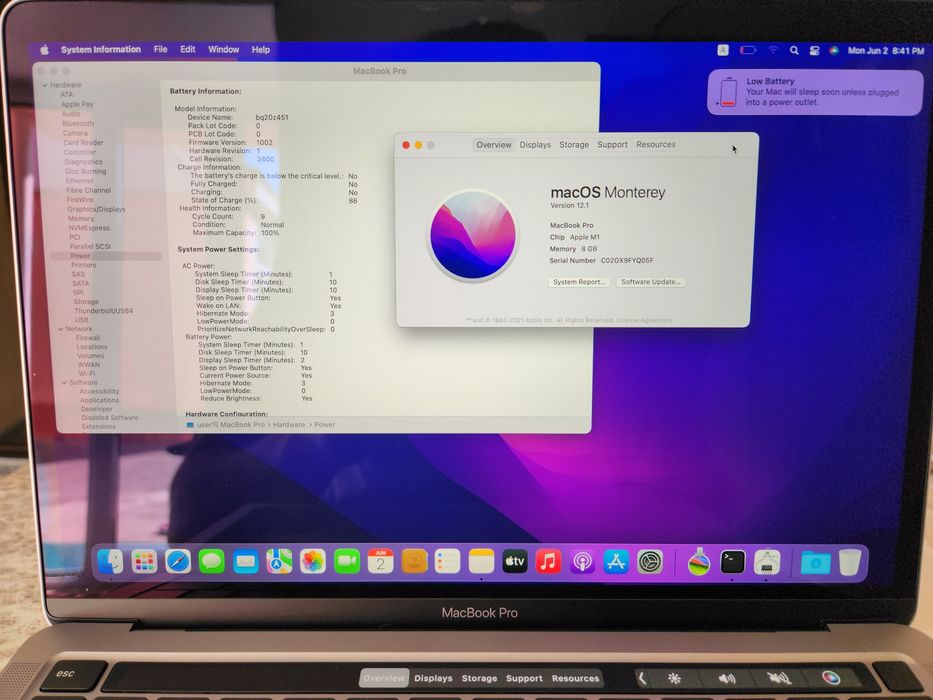Click Hardware in the path bar
933x700 pixels.
(x=289, y=424)
